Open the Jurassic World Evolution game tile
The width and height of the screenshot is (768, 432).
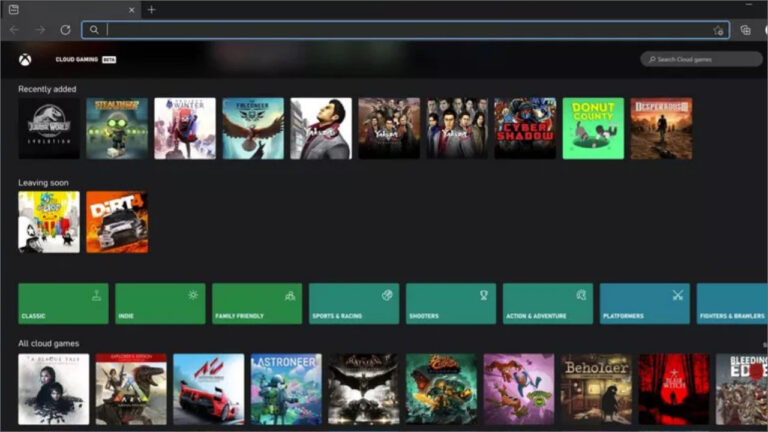[49, 128]
